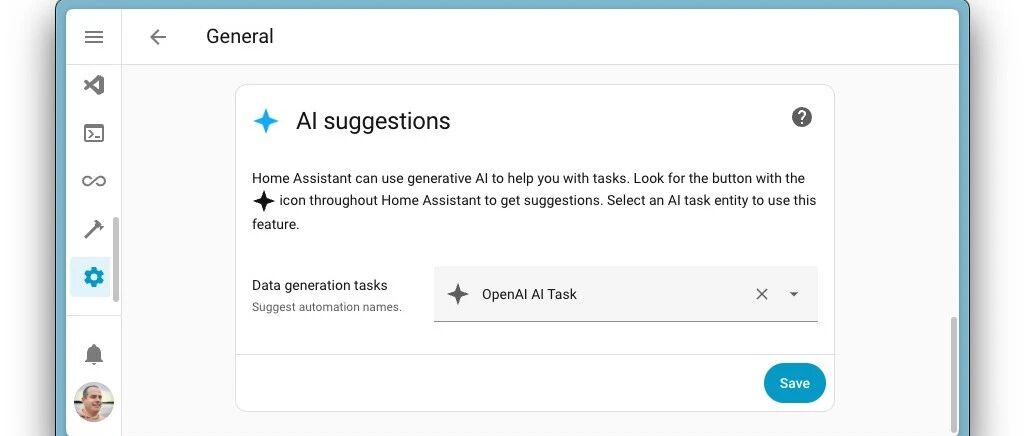Viewport: 1025px width, 436px height.
Task: Open notifications bell
Action: (x=94, y=354)
